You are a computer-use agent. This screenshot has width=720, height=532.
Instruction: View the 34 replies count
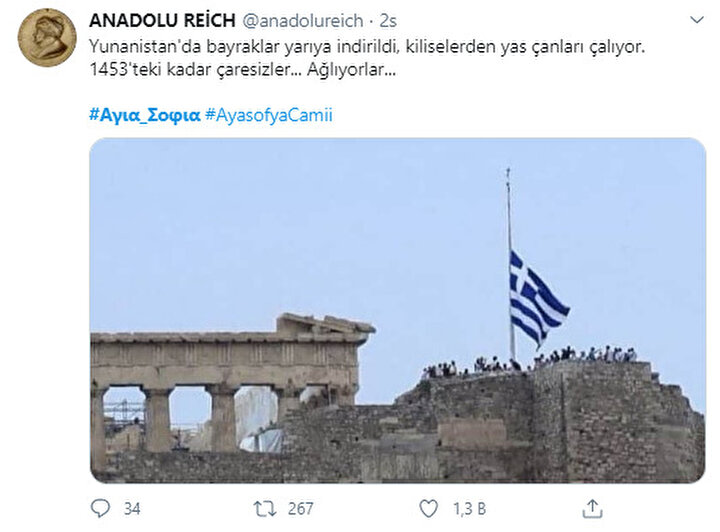click(132, 509)
